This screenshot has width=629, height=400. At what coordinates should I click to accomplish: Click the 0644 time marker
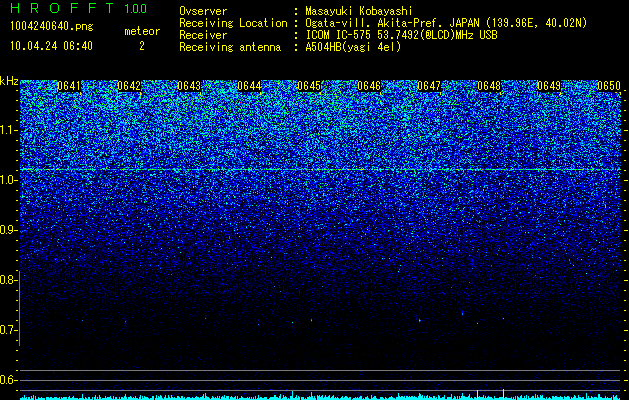coord(249,86)
